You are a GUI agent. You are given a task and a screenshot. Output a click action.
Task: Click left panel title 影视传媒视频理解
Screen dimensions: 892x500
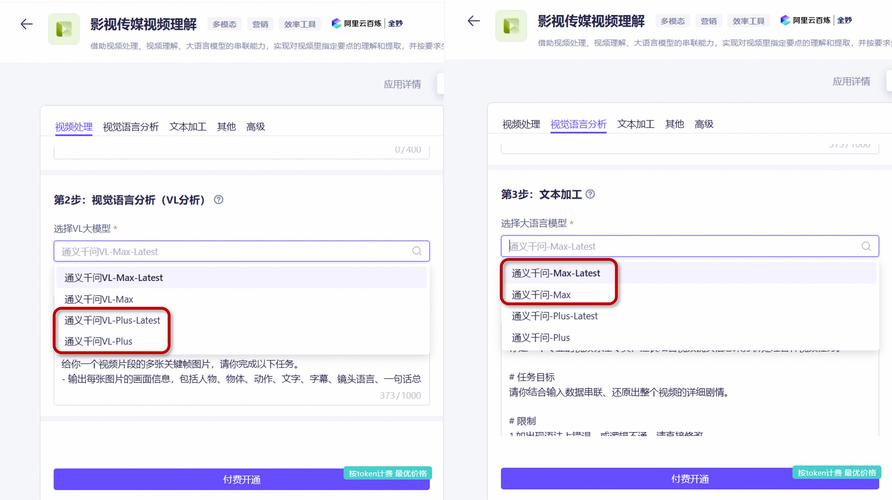143,24
